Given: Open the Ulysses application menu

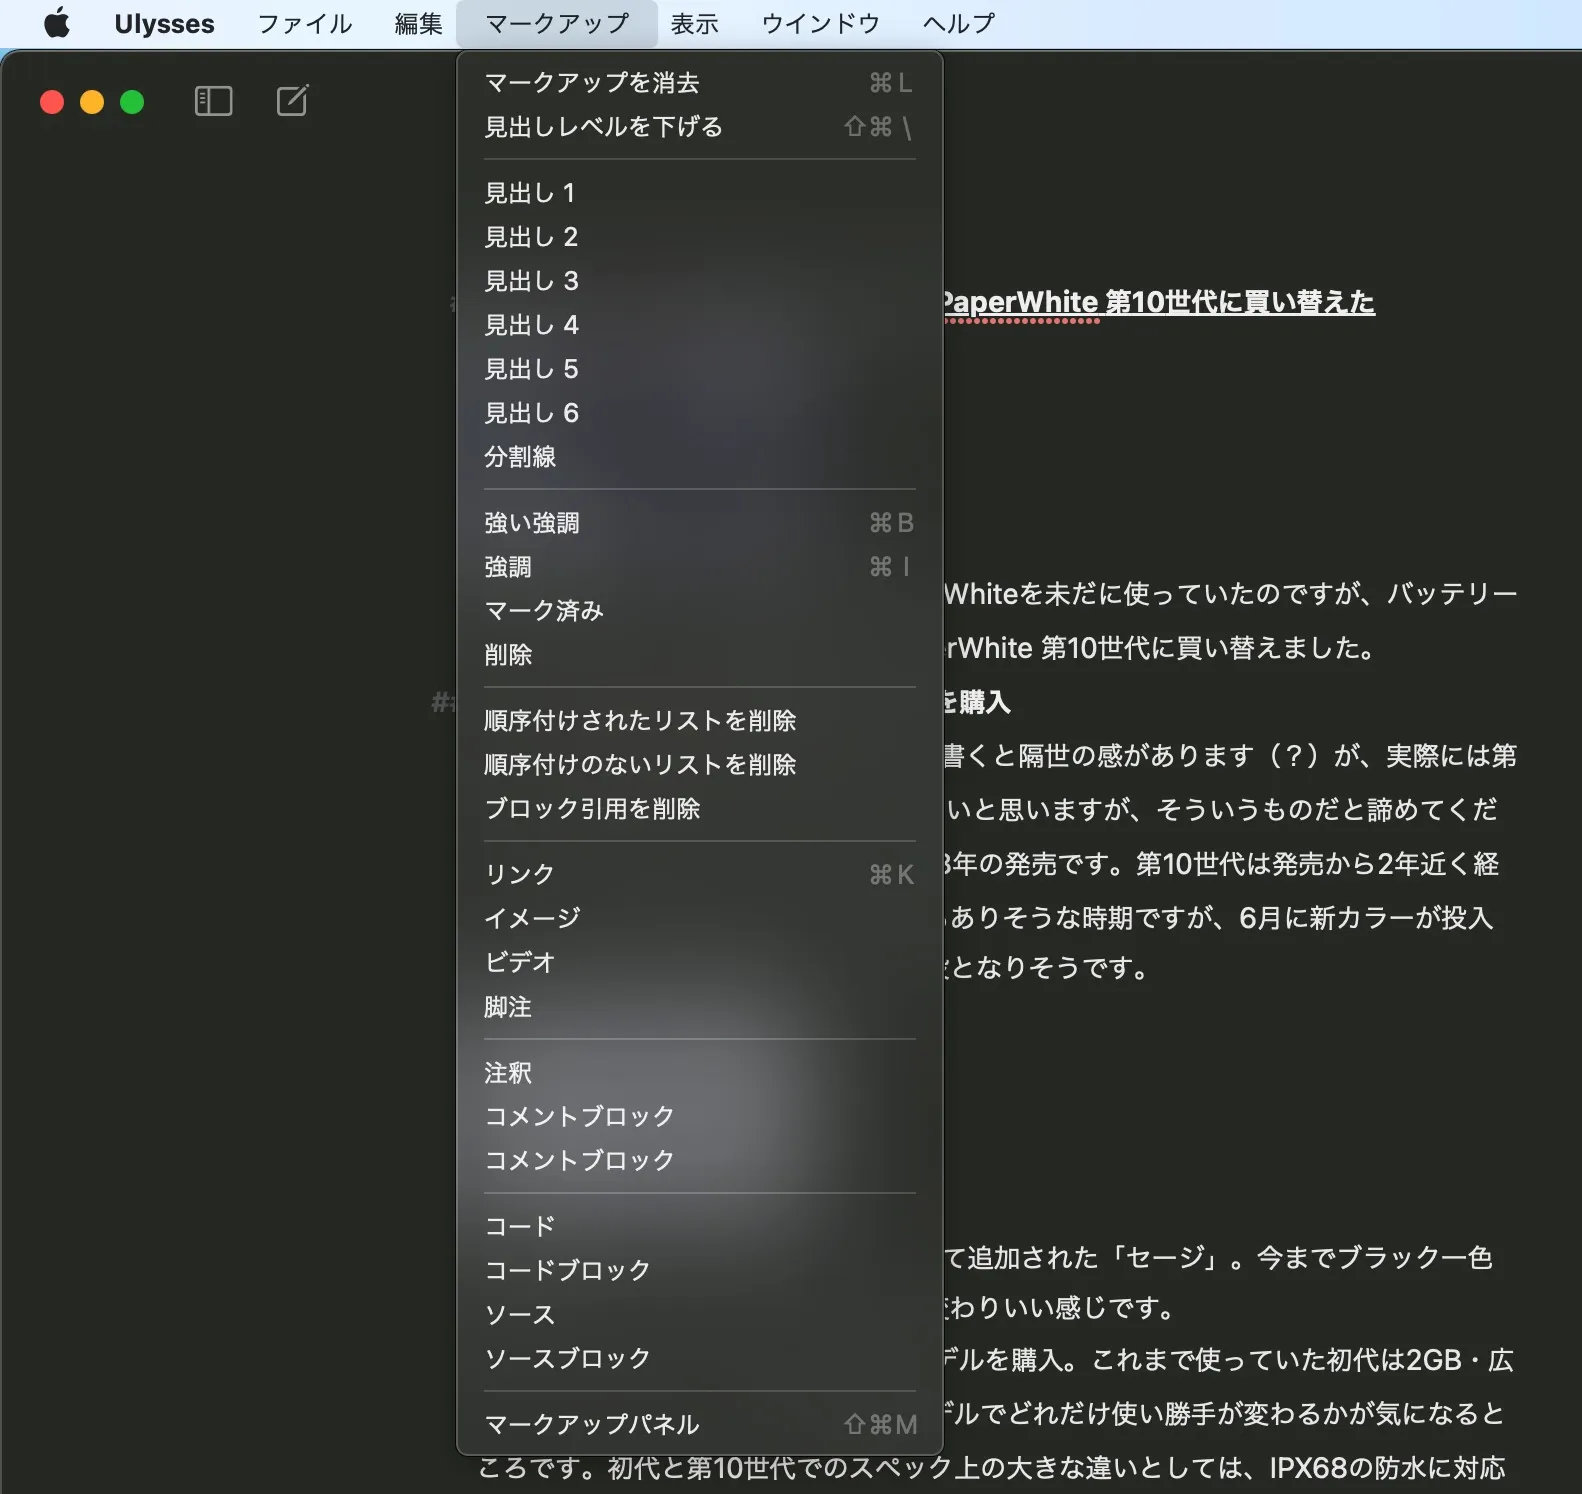Looking at the screenshot, I should 164,23.
